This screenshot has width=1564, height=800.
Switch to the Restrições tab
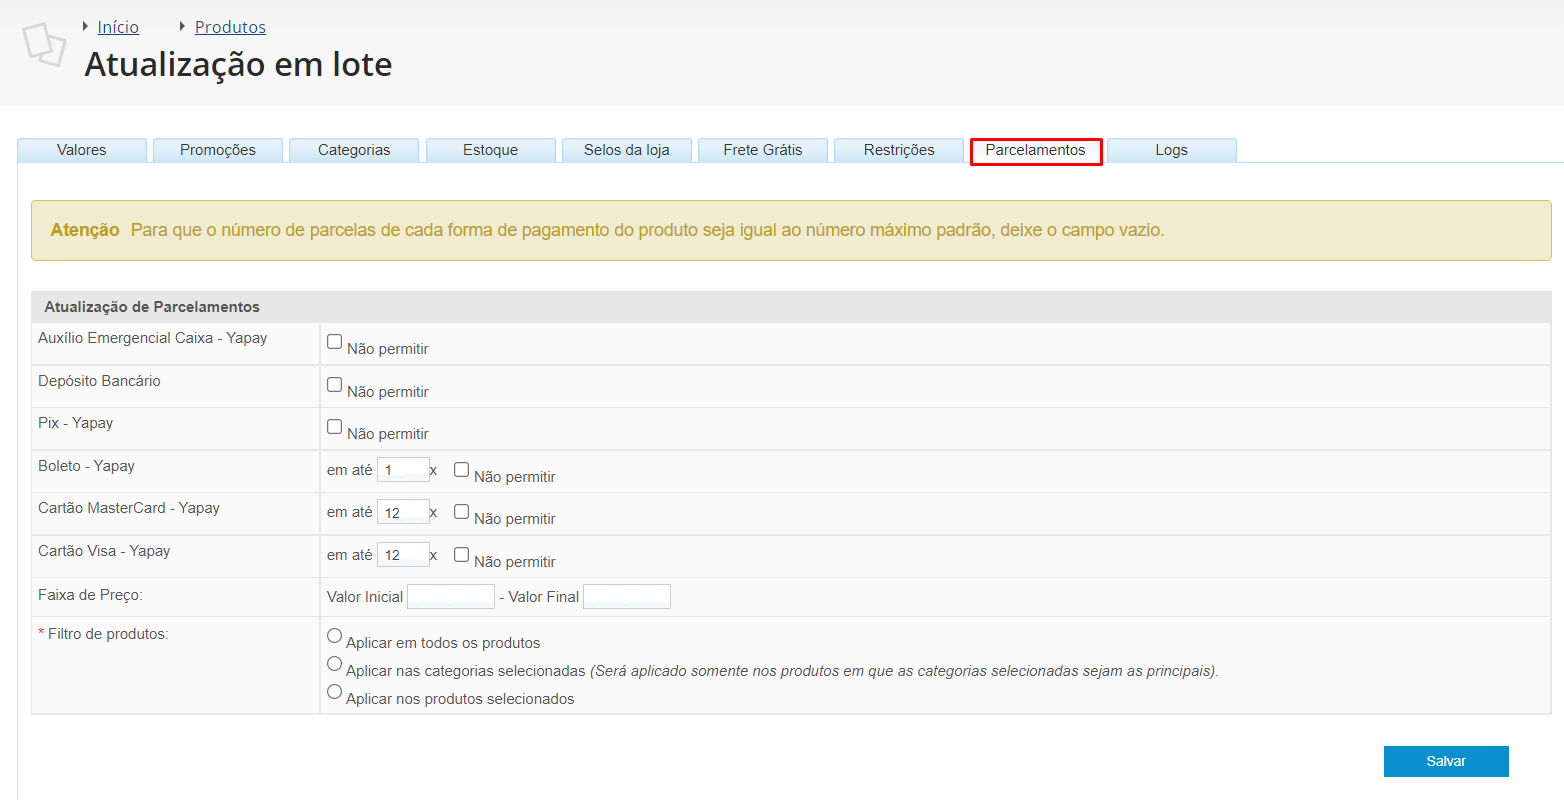899,150
